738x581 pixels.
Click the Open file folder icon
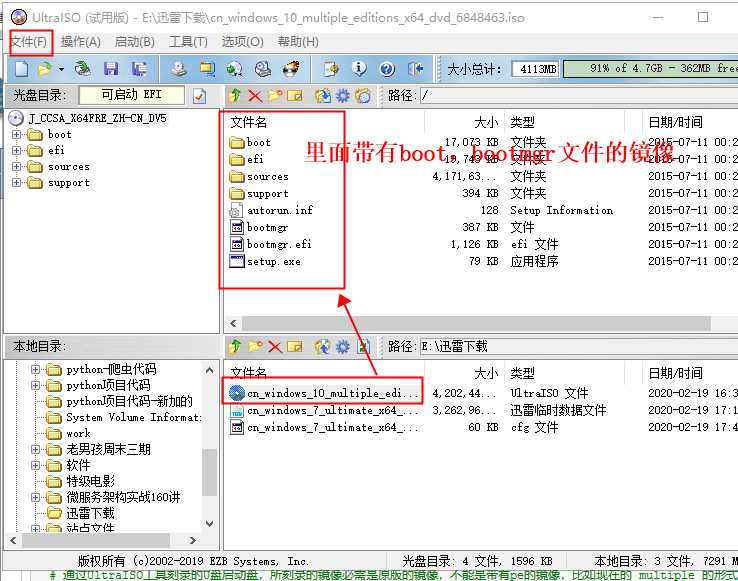(x=45, y=69)
